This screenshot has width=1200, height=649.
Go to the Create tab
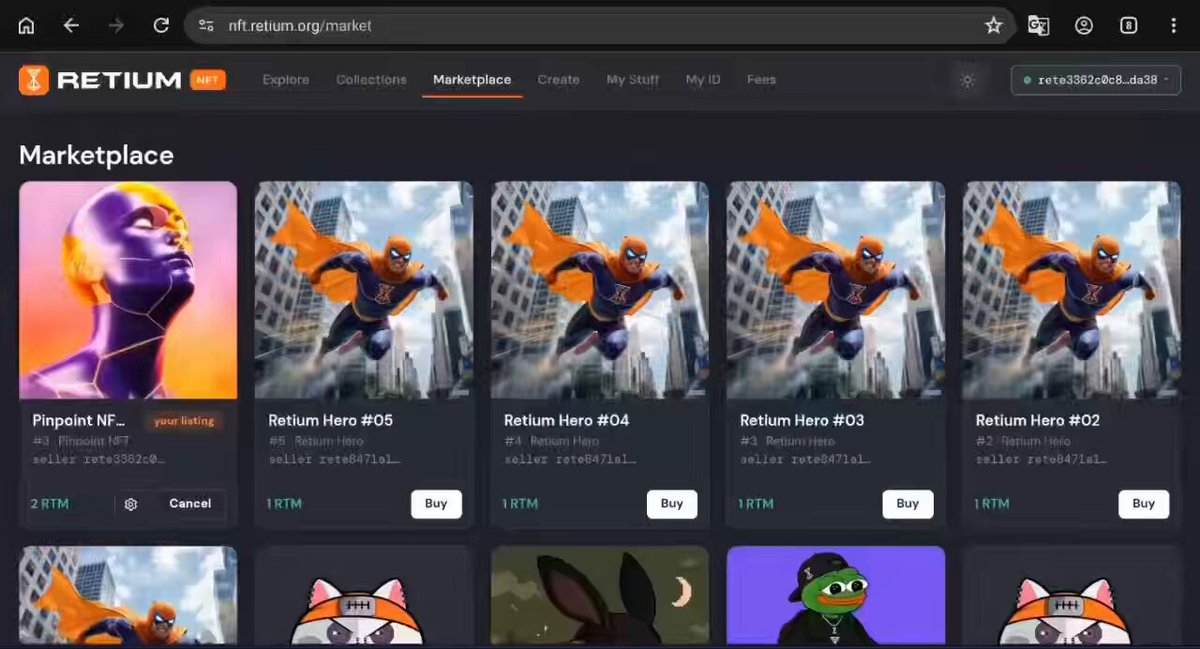point(558,80)
